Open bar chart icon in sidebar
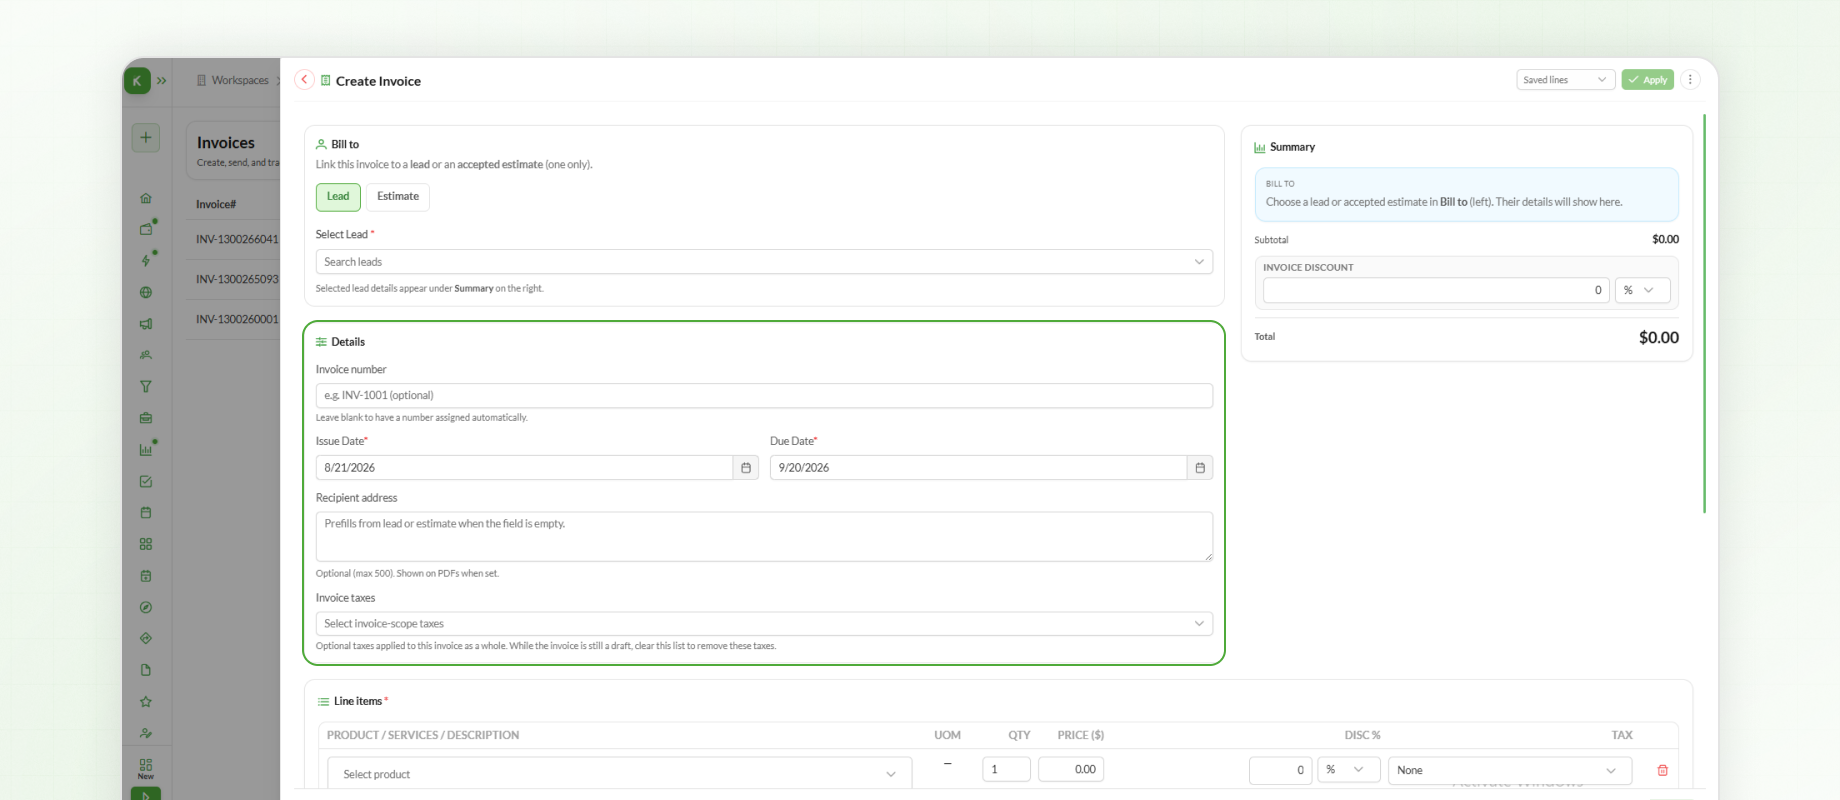The width and height of the screenshot is (1840, 800). coord(146,450)
